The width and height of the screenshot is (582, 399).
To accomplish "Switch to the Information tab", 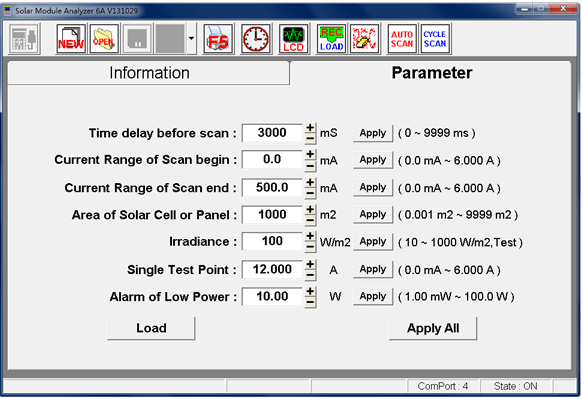I will (149, 73).
